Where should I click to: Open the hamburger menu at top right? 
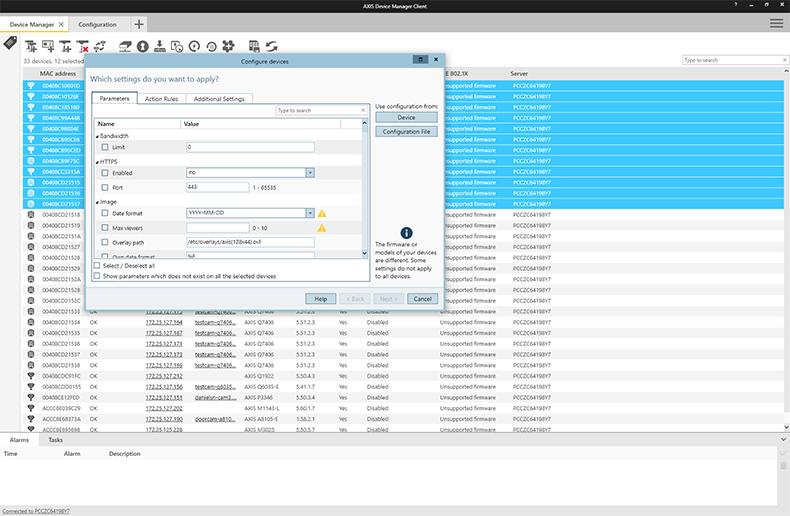pos(776,23)
